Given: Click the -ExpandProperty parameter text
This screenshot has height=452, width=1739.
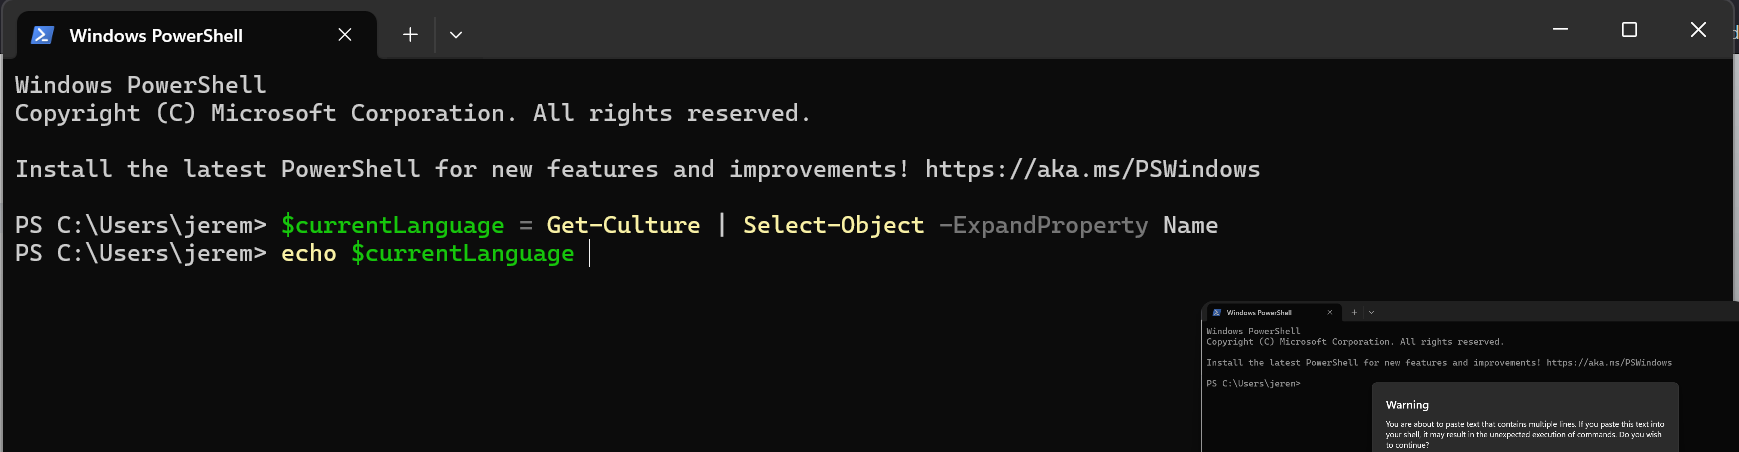Looking at the screenshot, I should pyautogui.click(x=1043, y=225).
